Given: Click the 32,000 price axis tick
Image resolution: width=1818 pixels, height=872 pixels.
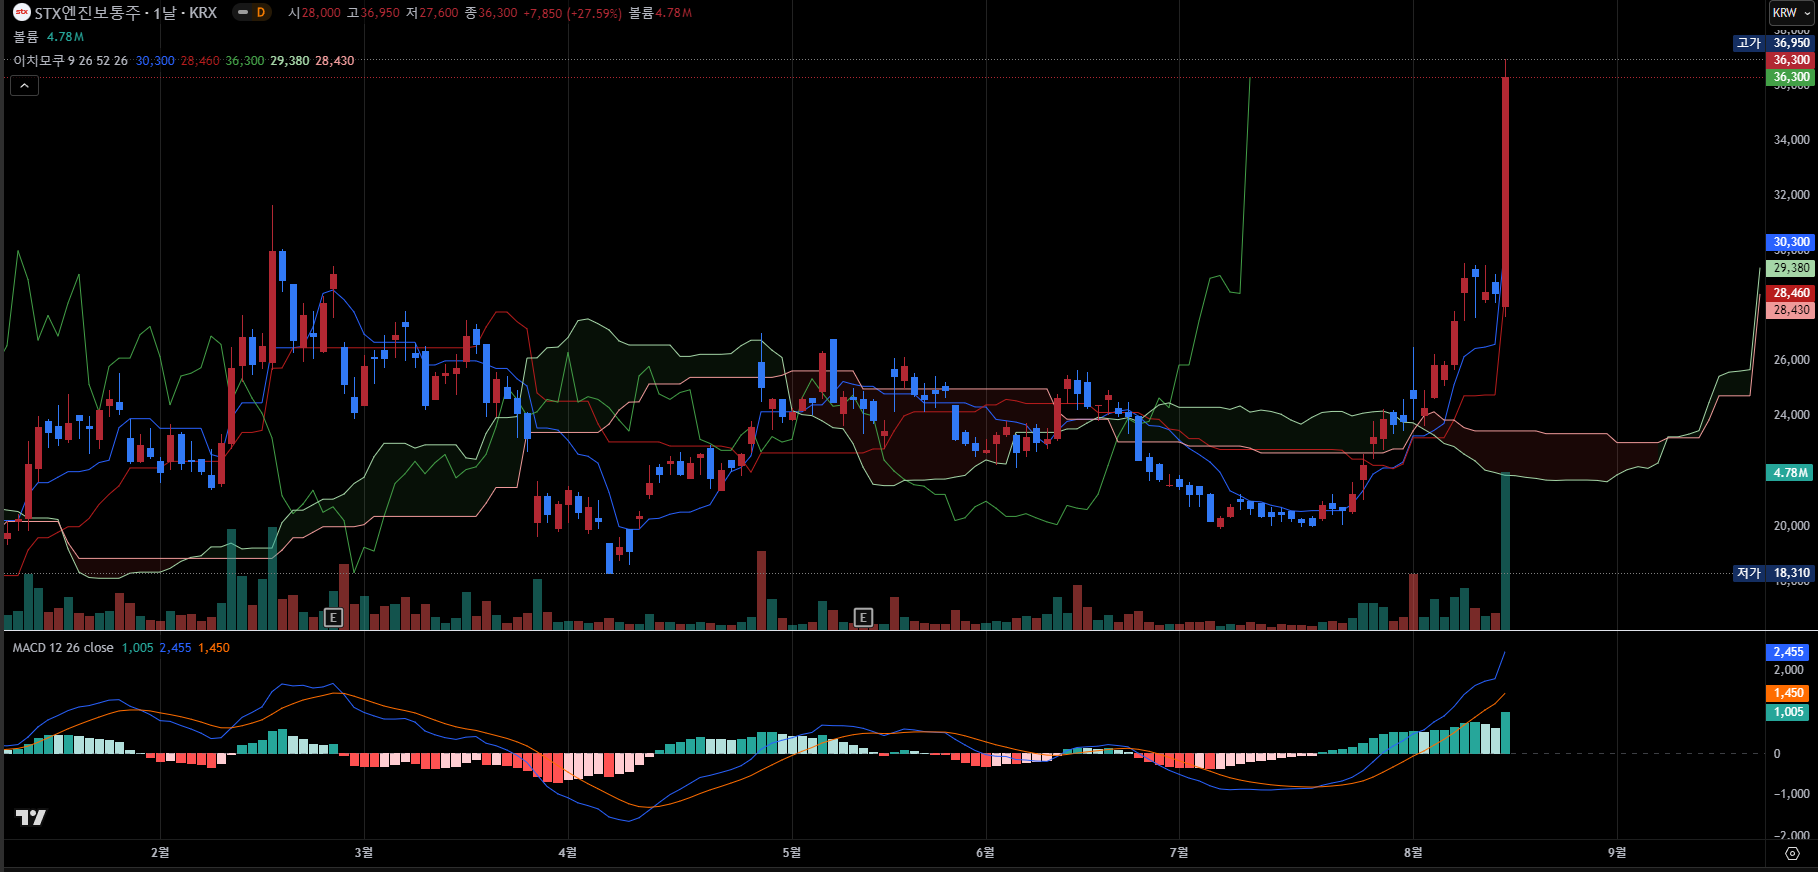Looking at the screenshot, I should click(x=1791, y=195).
